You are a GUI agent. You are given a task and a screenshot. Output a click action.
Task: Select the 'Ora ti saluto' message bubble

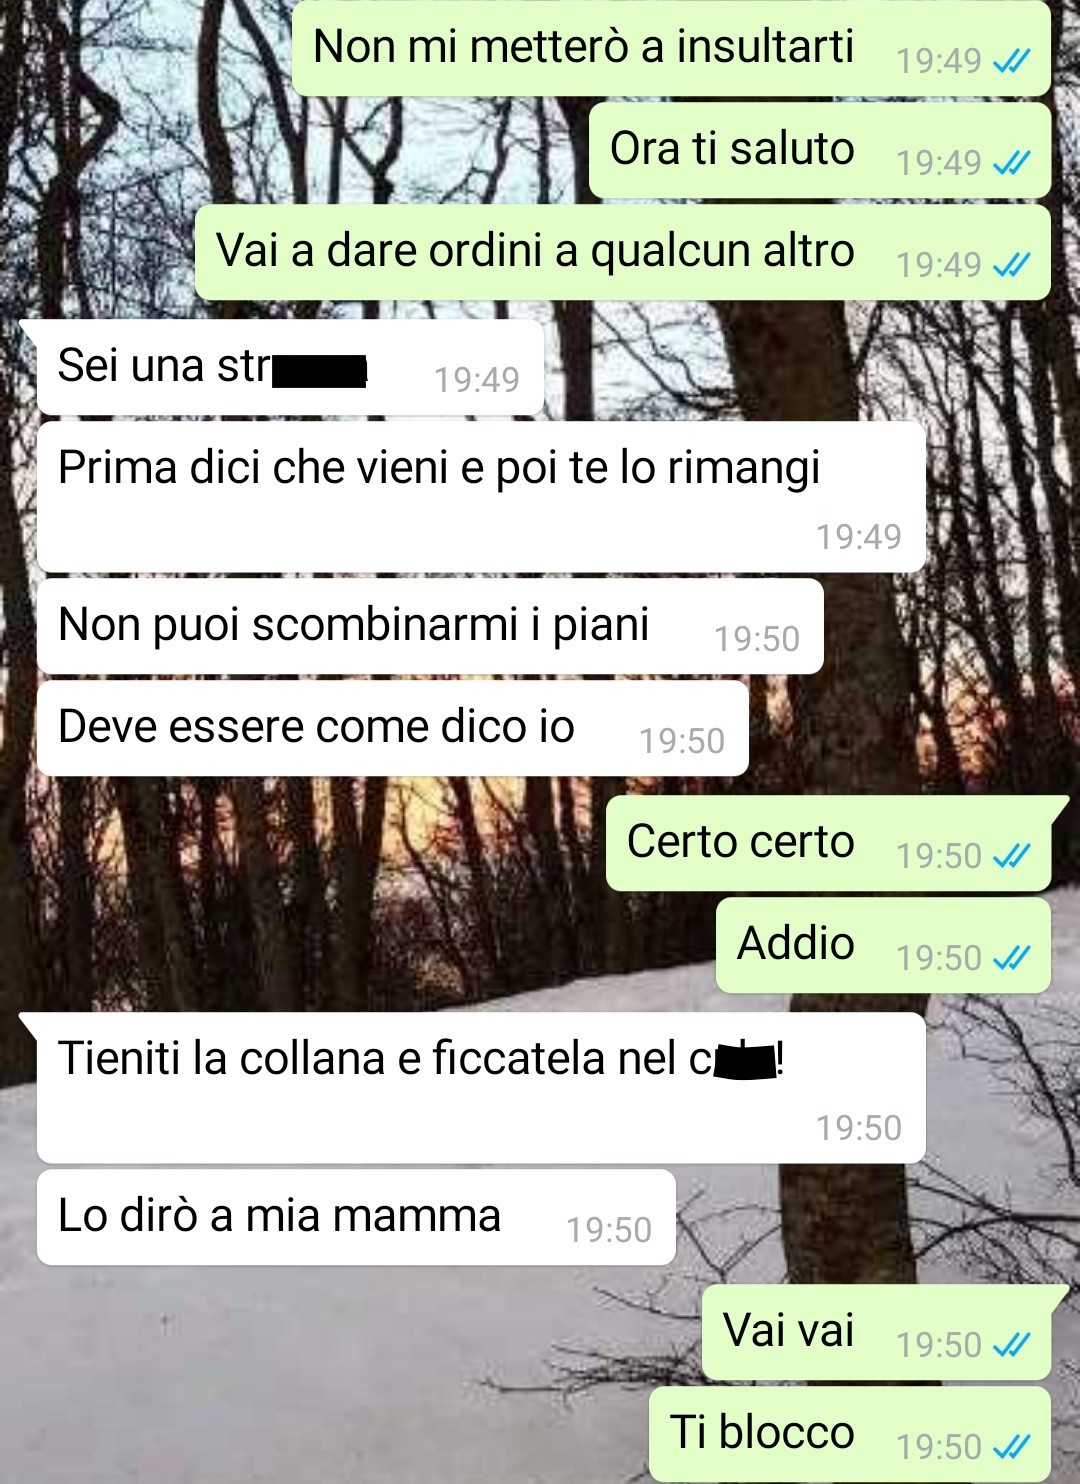pos(820,150)
